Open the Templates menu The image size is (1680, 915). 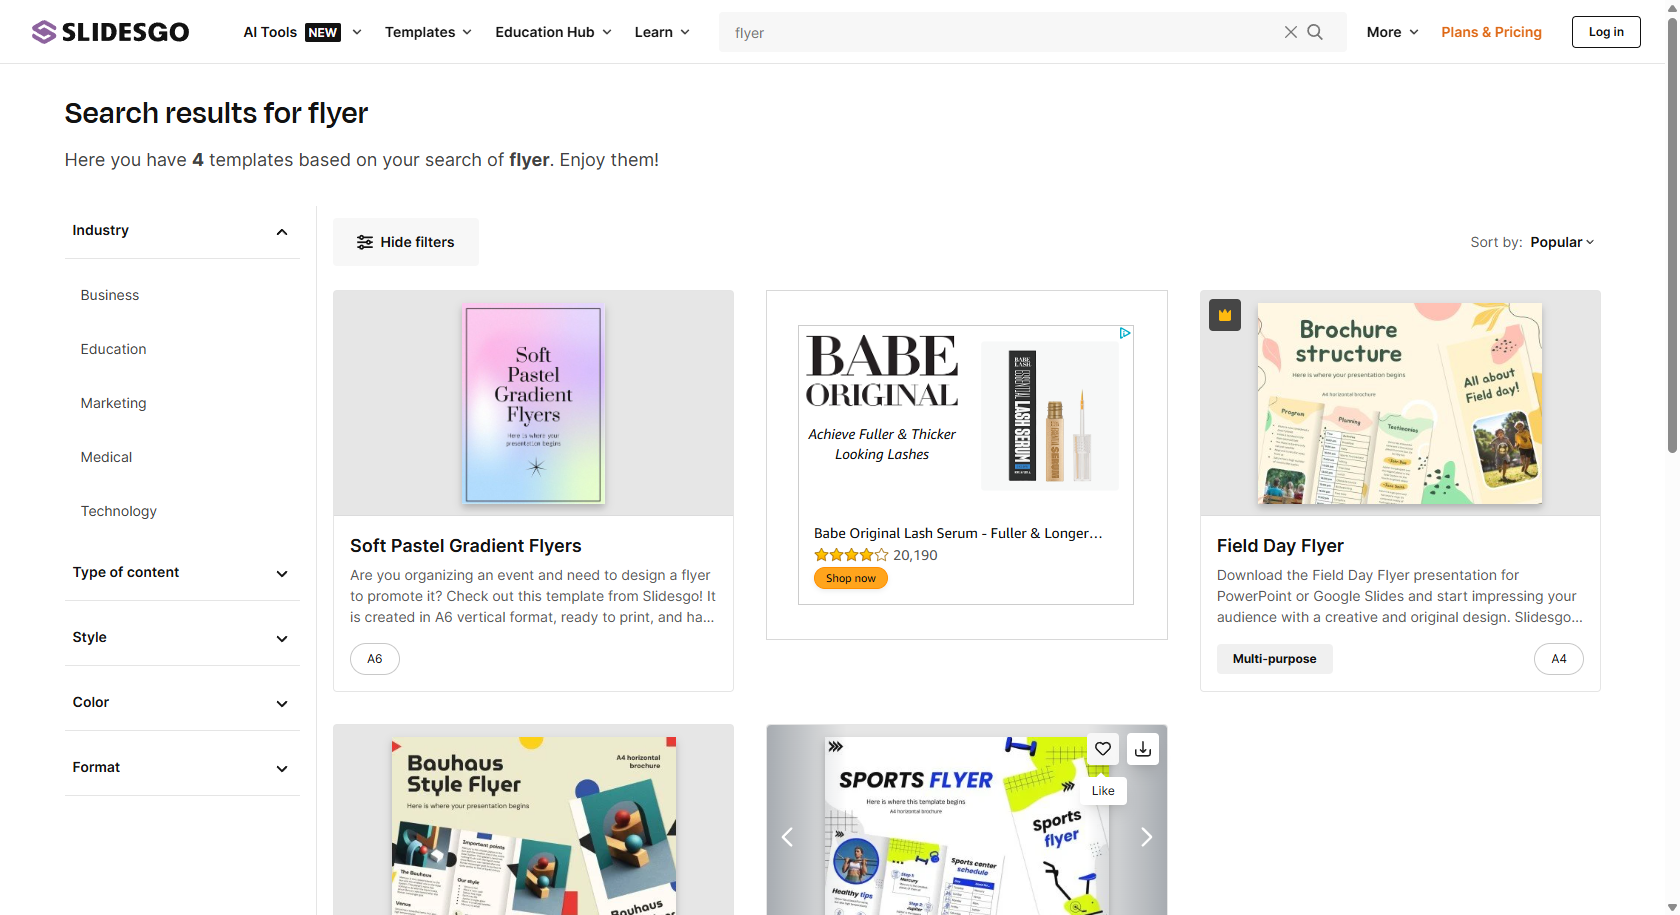(x=428, y=32)
